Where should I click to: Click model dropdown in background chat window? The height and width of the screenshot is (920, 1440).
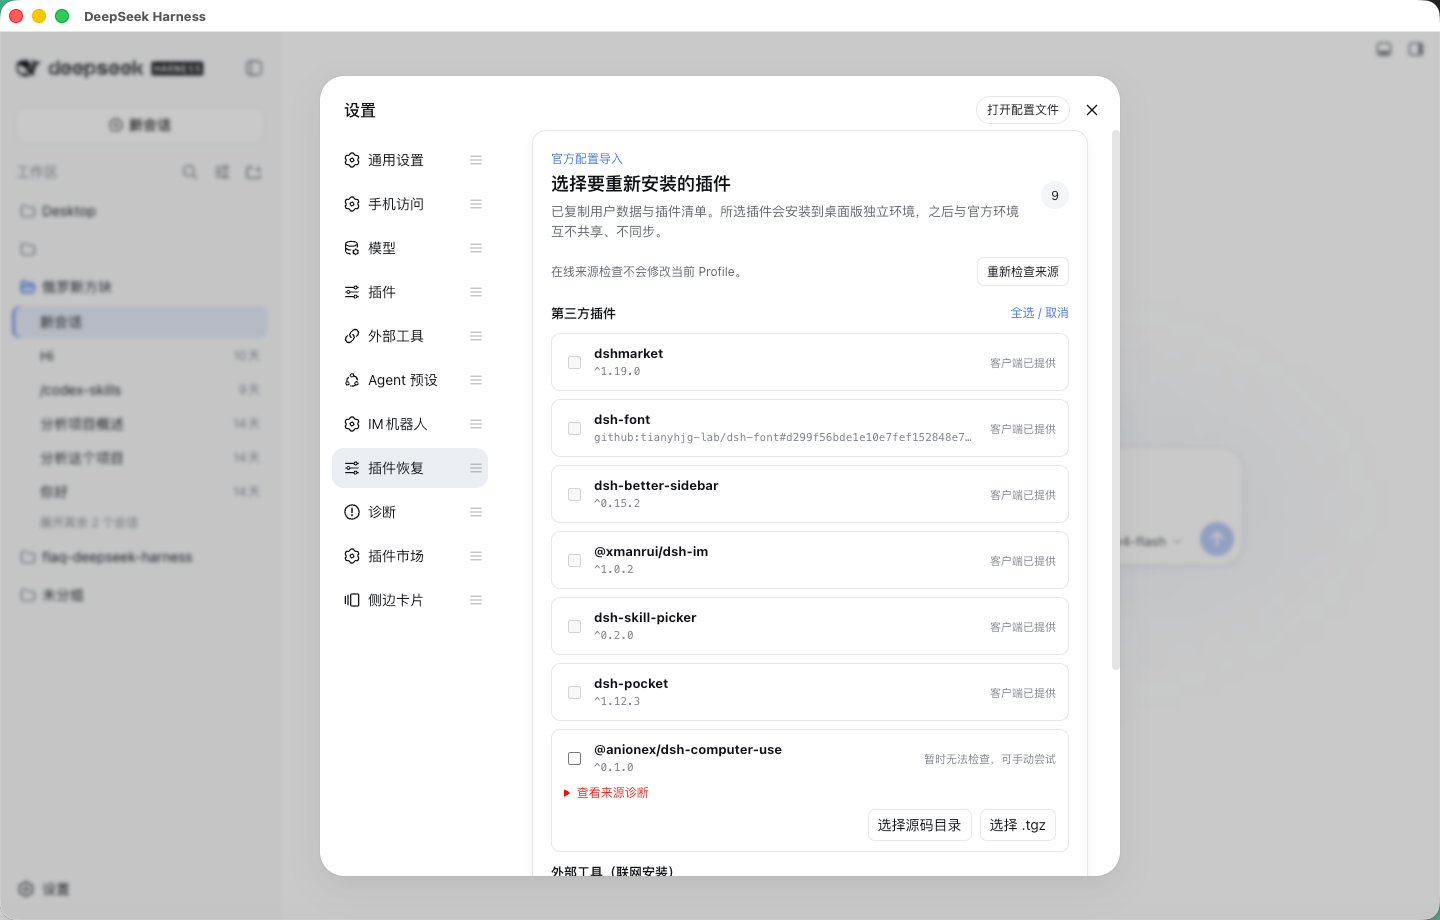tap(1151, 541)
